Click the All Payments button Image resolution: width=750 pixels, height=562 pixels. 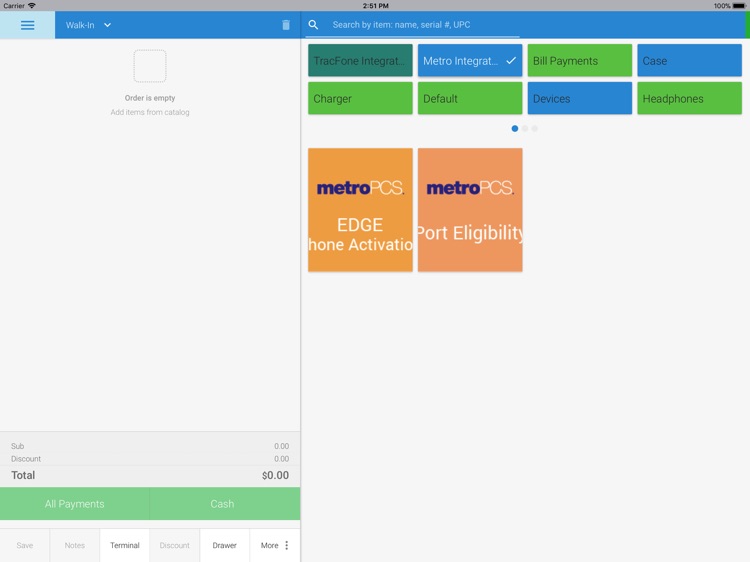75,504
